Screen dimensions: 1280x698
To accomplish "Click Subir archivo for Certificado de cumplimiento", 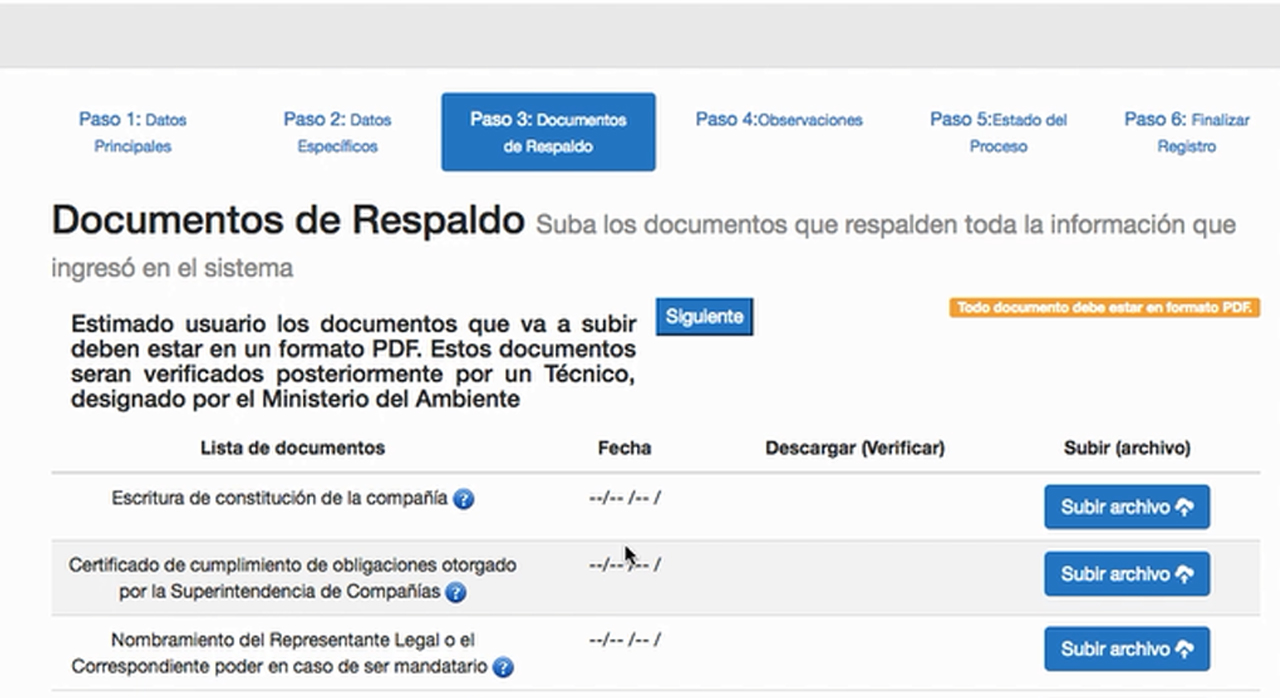I will 1126,574.
